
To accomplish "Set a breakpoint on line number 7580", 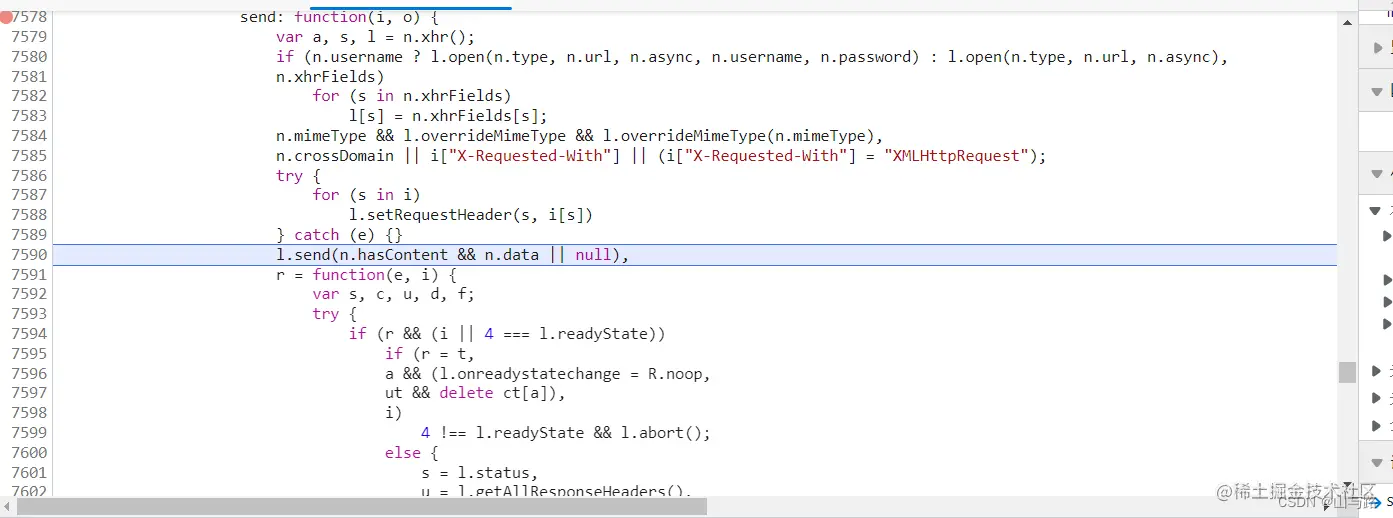I will click(29, 57).
